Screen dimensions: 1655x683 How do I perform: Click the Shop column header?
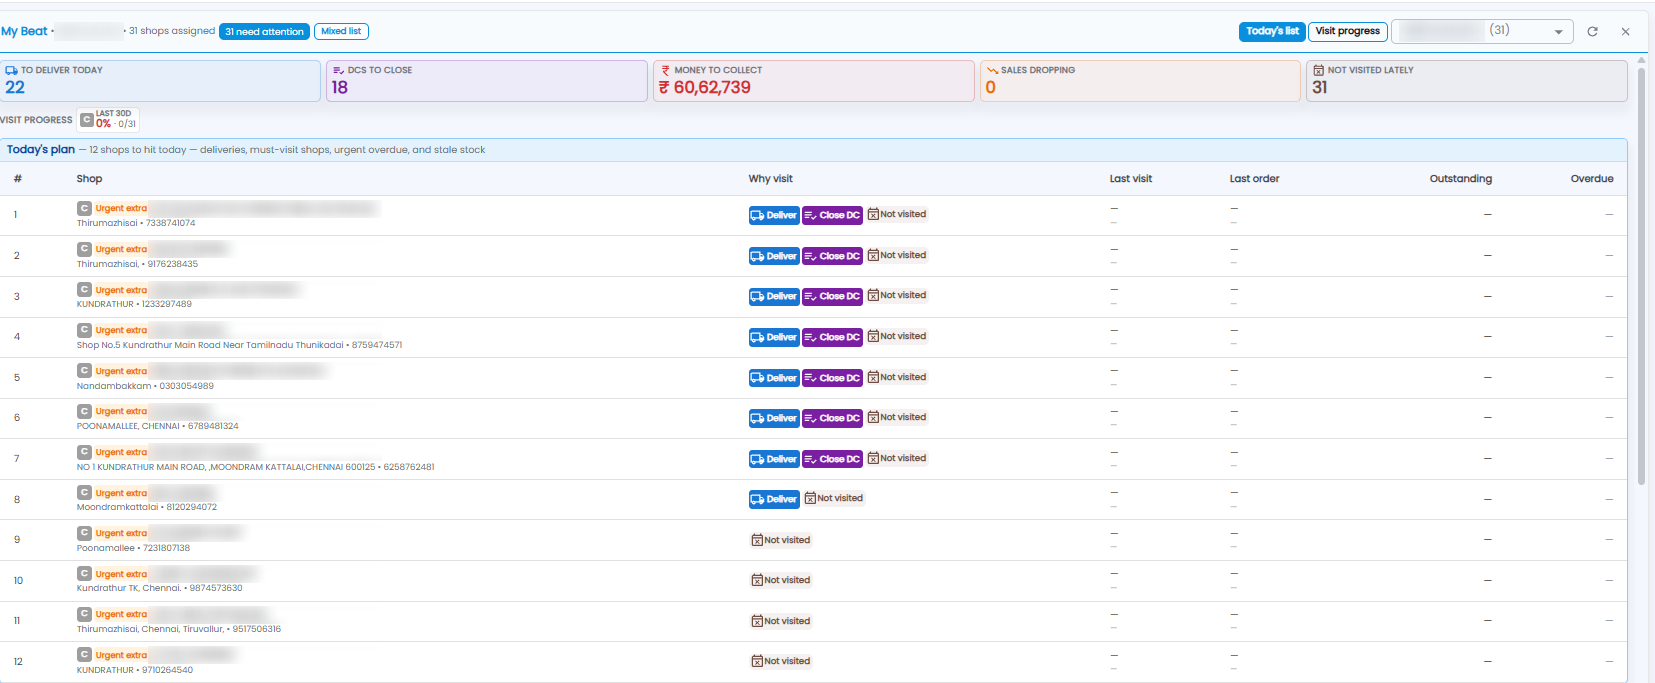[89, 179]
